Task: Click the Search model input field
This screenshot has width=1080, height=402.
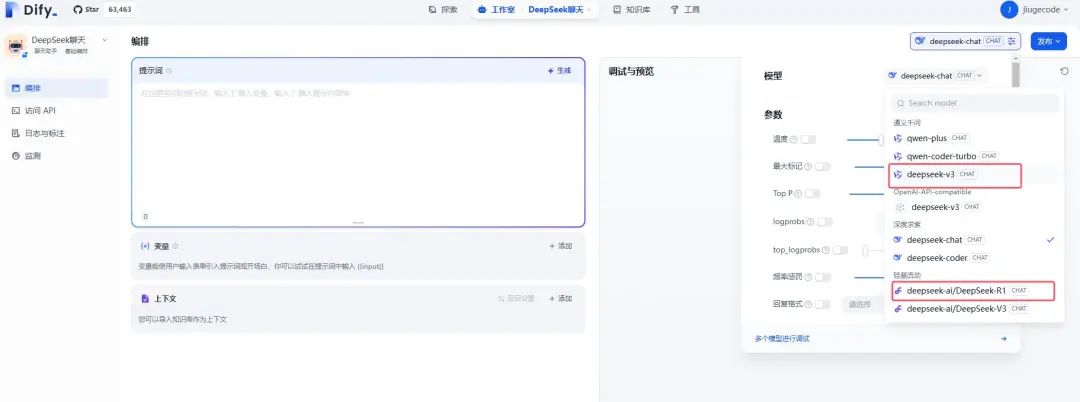Action: 975,103
